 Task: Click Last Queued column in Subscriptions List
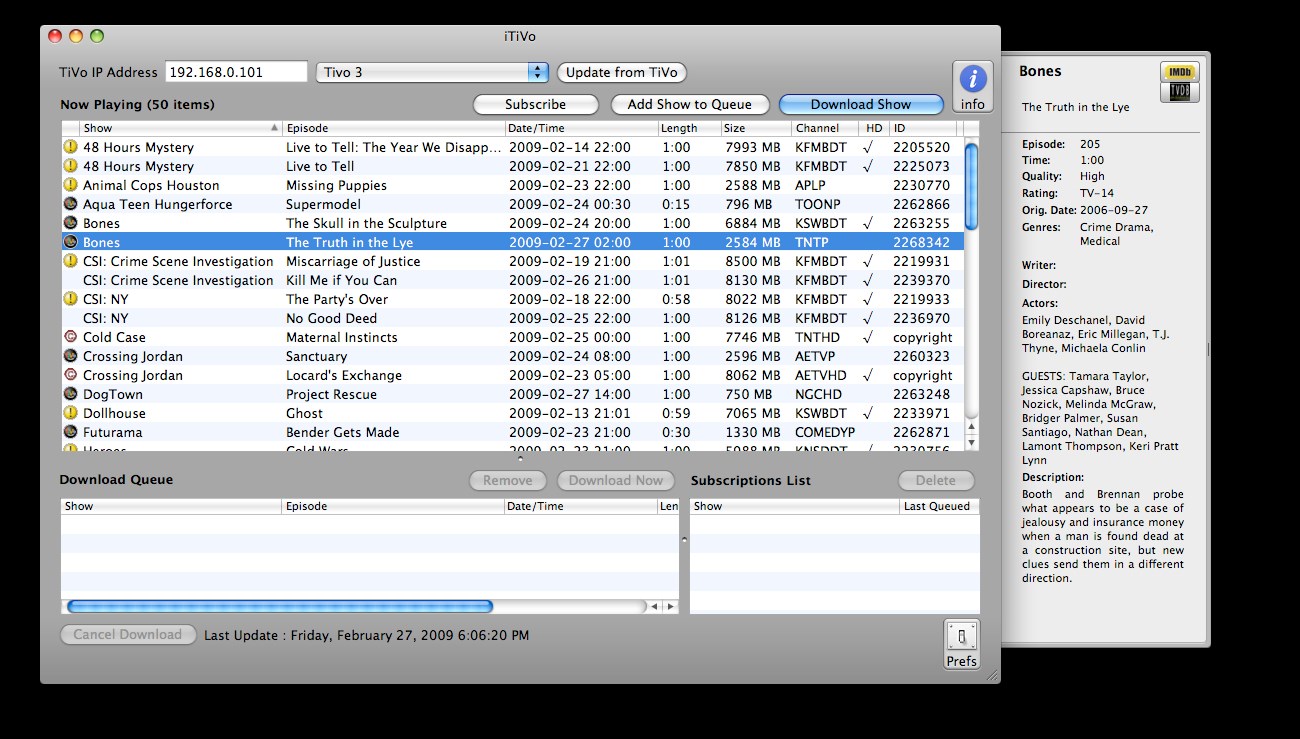pos(939,506)
